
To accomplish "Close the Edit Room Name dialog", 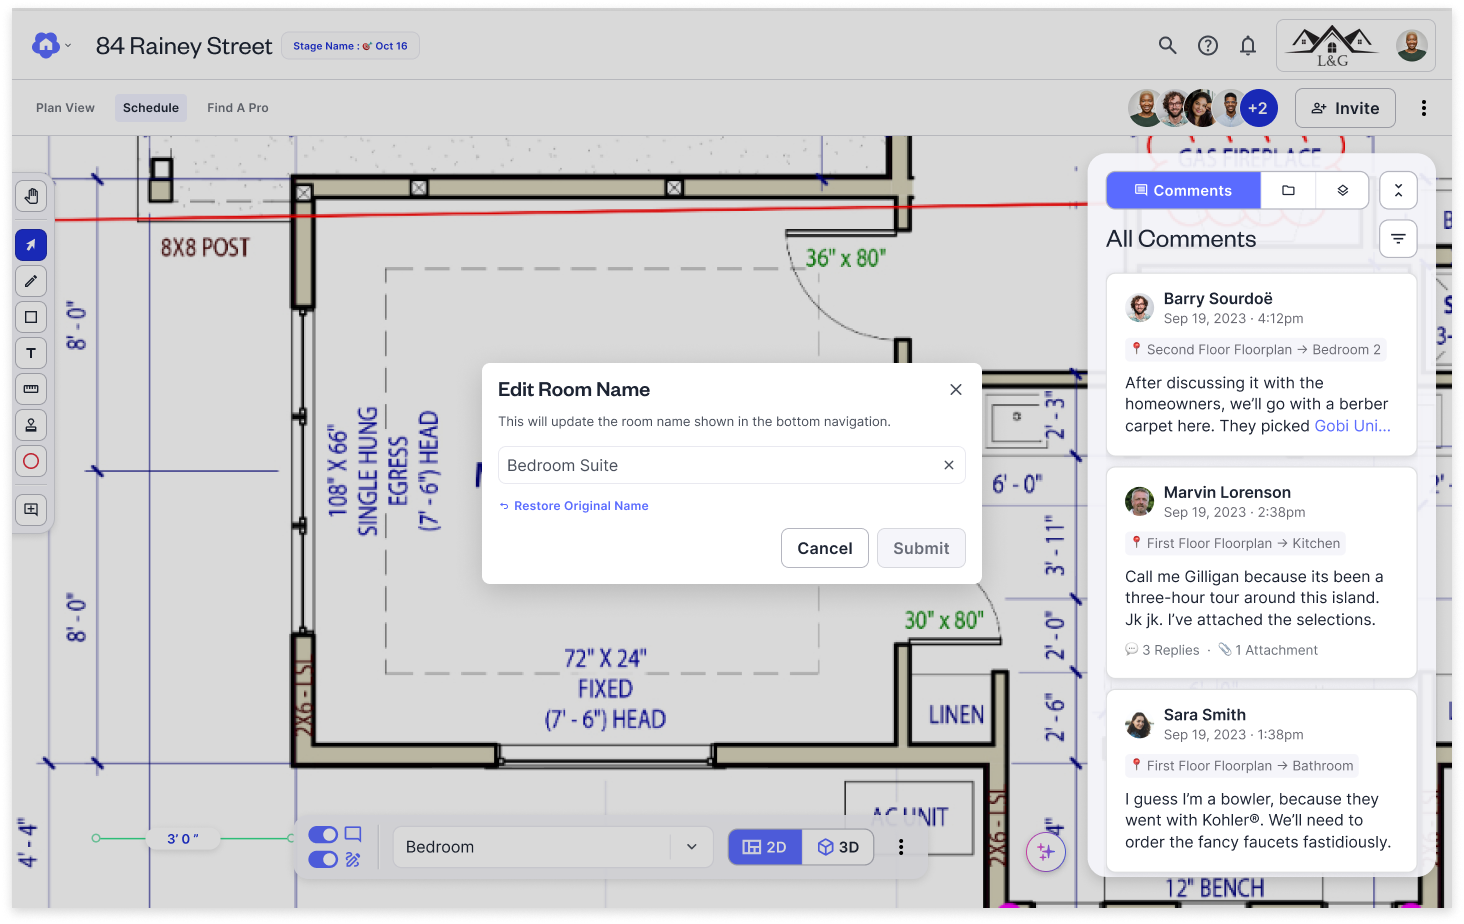I will (x=956, y=390).
